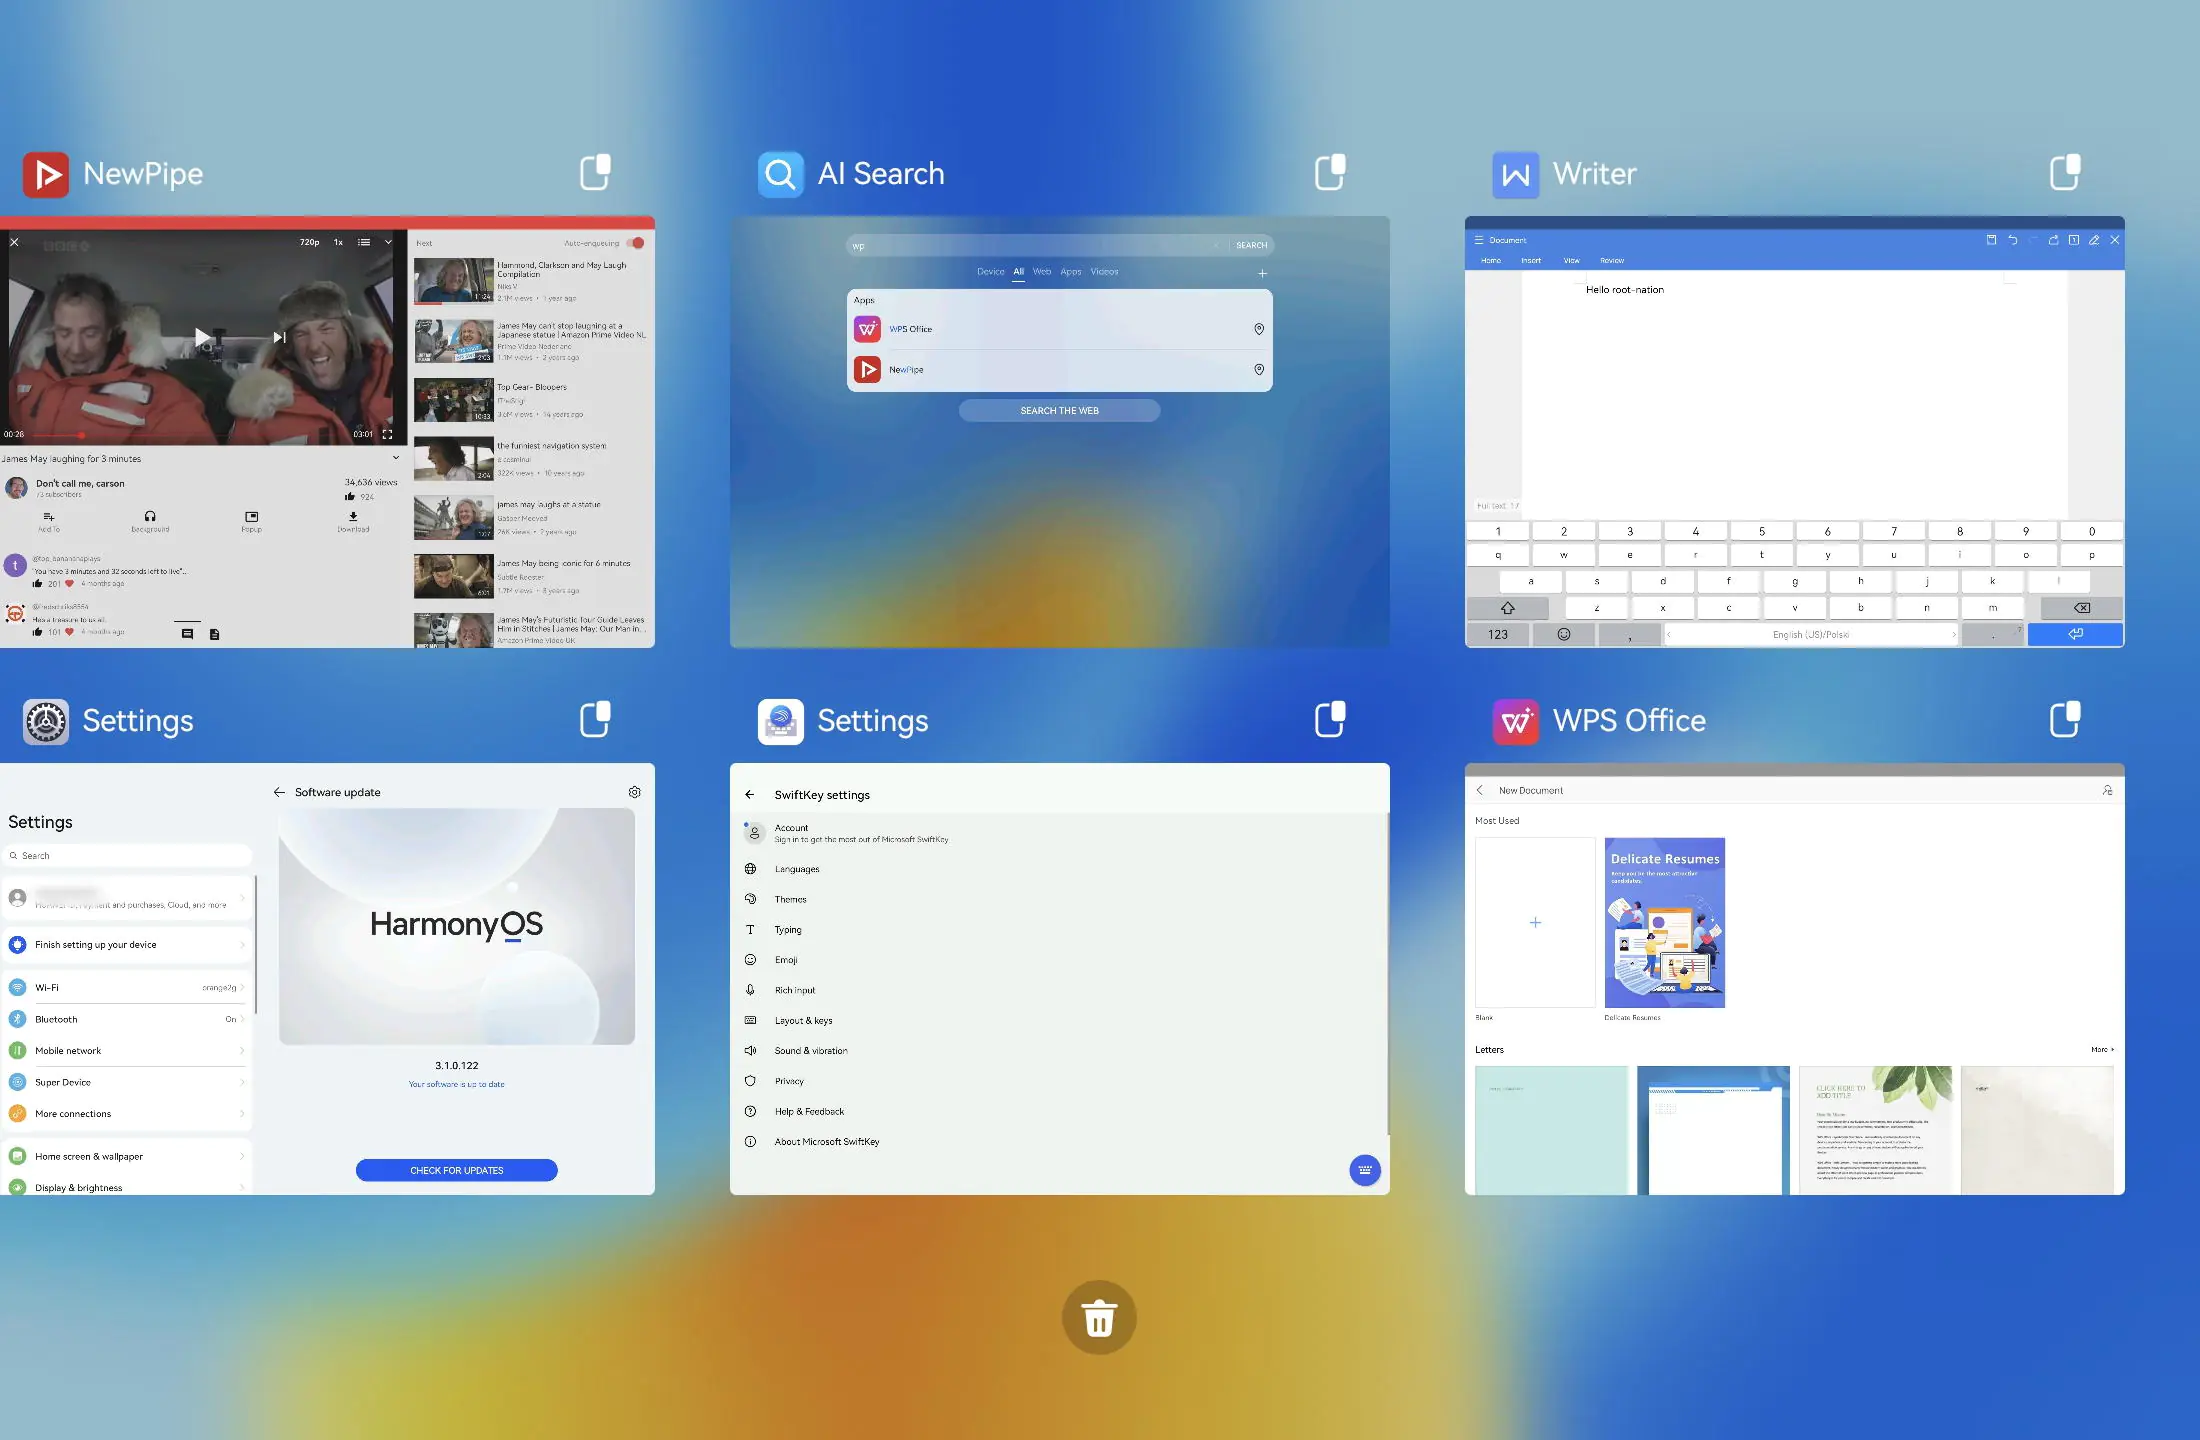The width and height of the screenshot is (2200, 1440).
Task: Expand James May video title description
Action: point(396,458)
